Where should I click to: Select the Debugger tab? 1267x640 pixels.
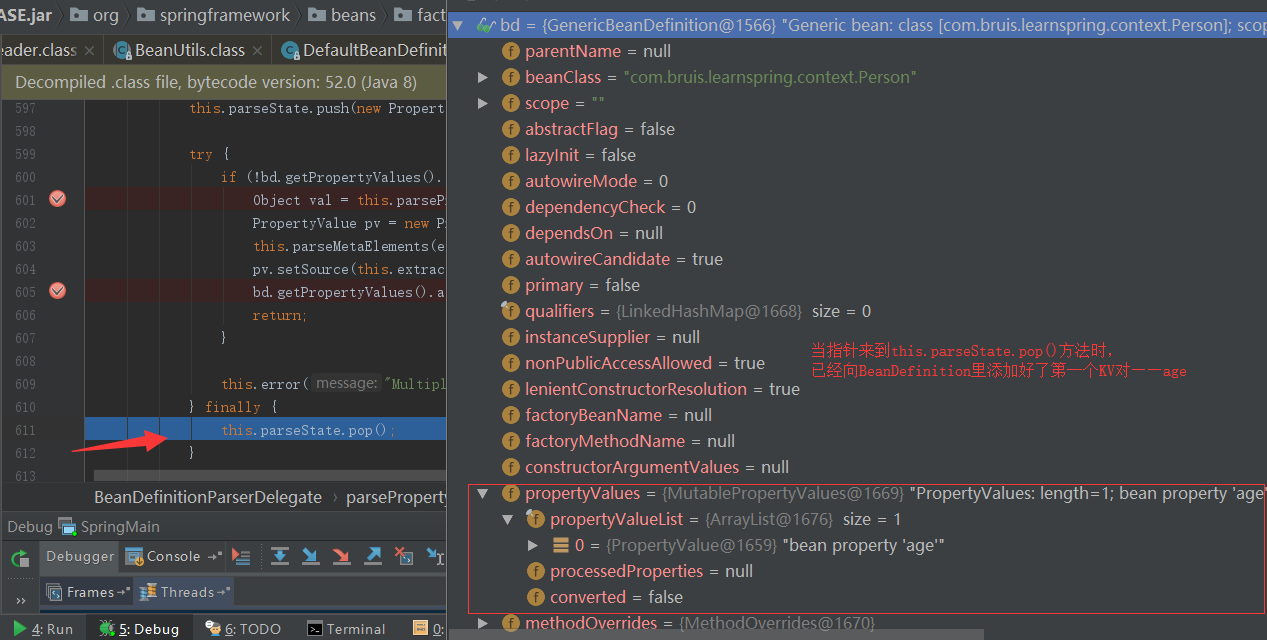pos(80,556)
